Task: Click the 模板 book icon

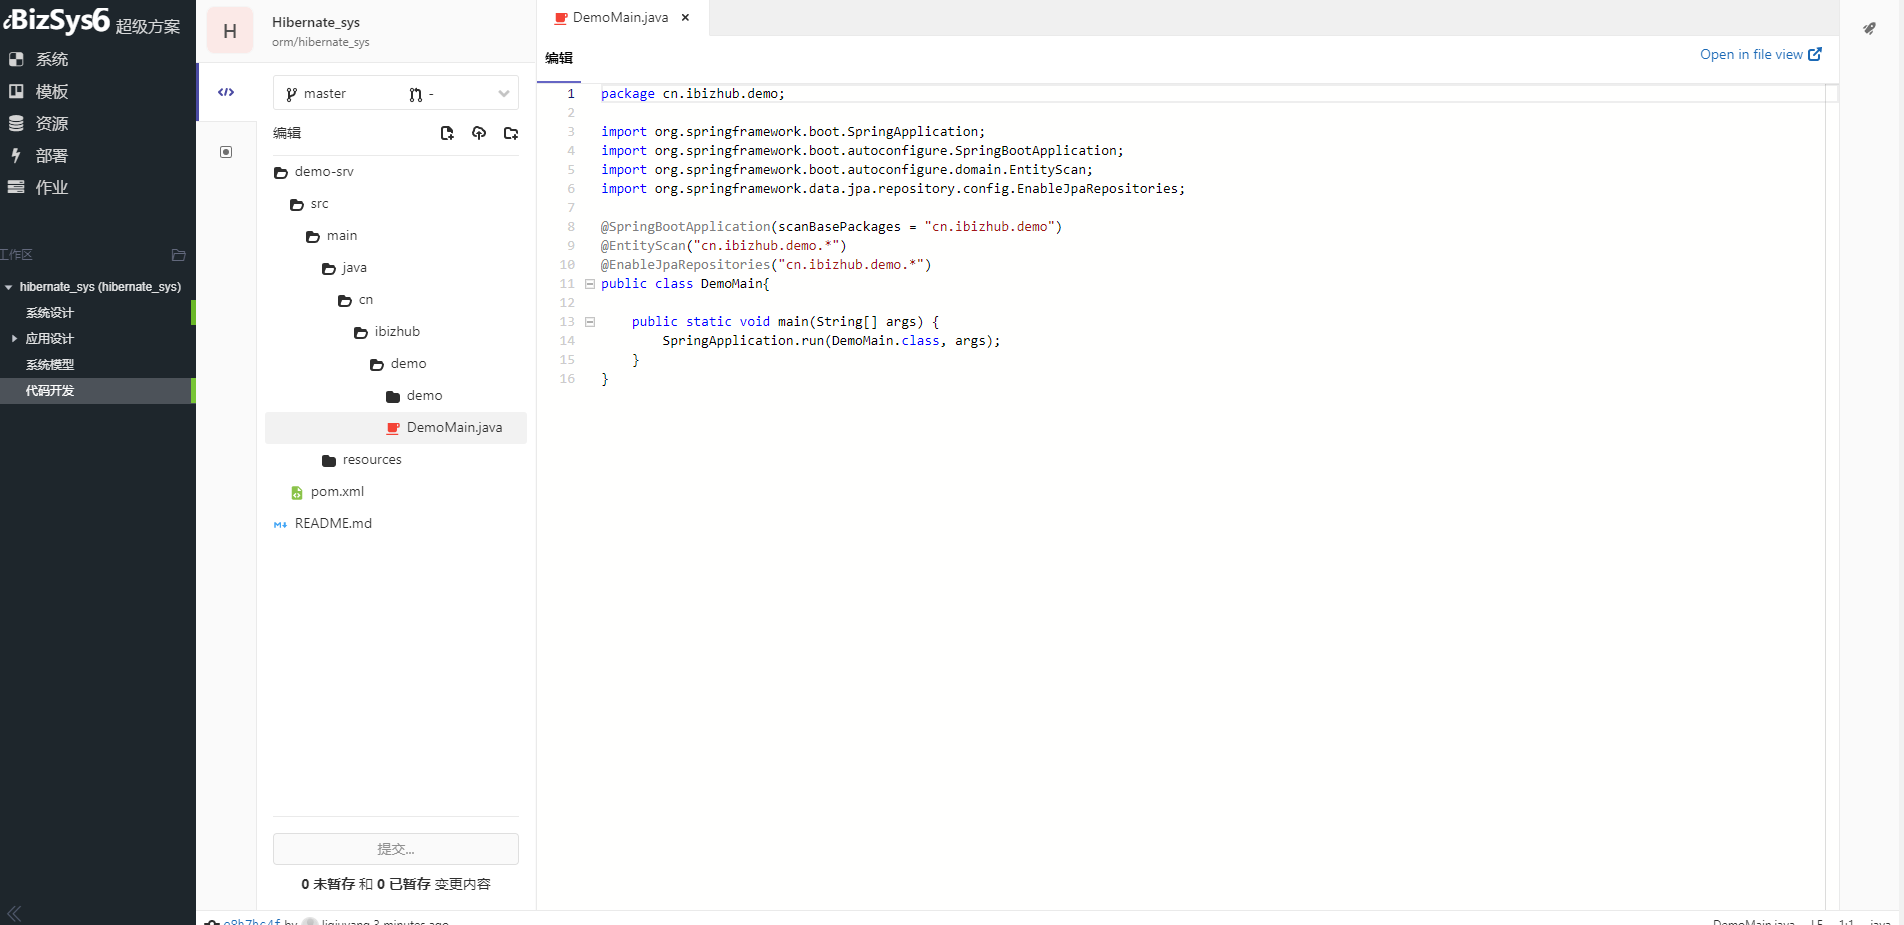Action: 16,91
